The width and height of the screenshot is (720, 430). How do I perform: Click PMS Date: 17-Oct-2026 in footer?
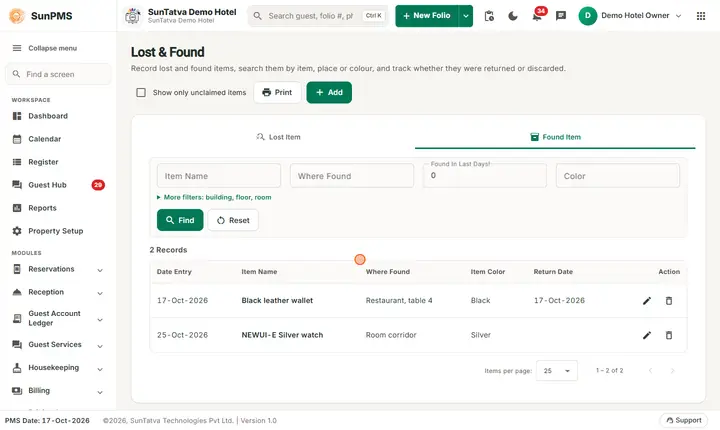click(x=47, y=420)
